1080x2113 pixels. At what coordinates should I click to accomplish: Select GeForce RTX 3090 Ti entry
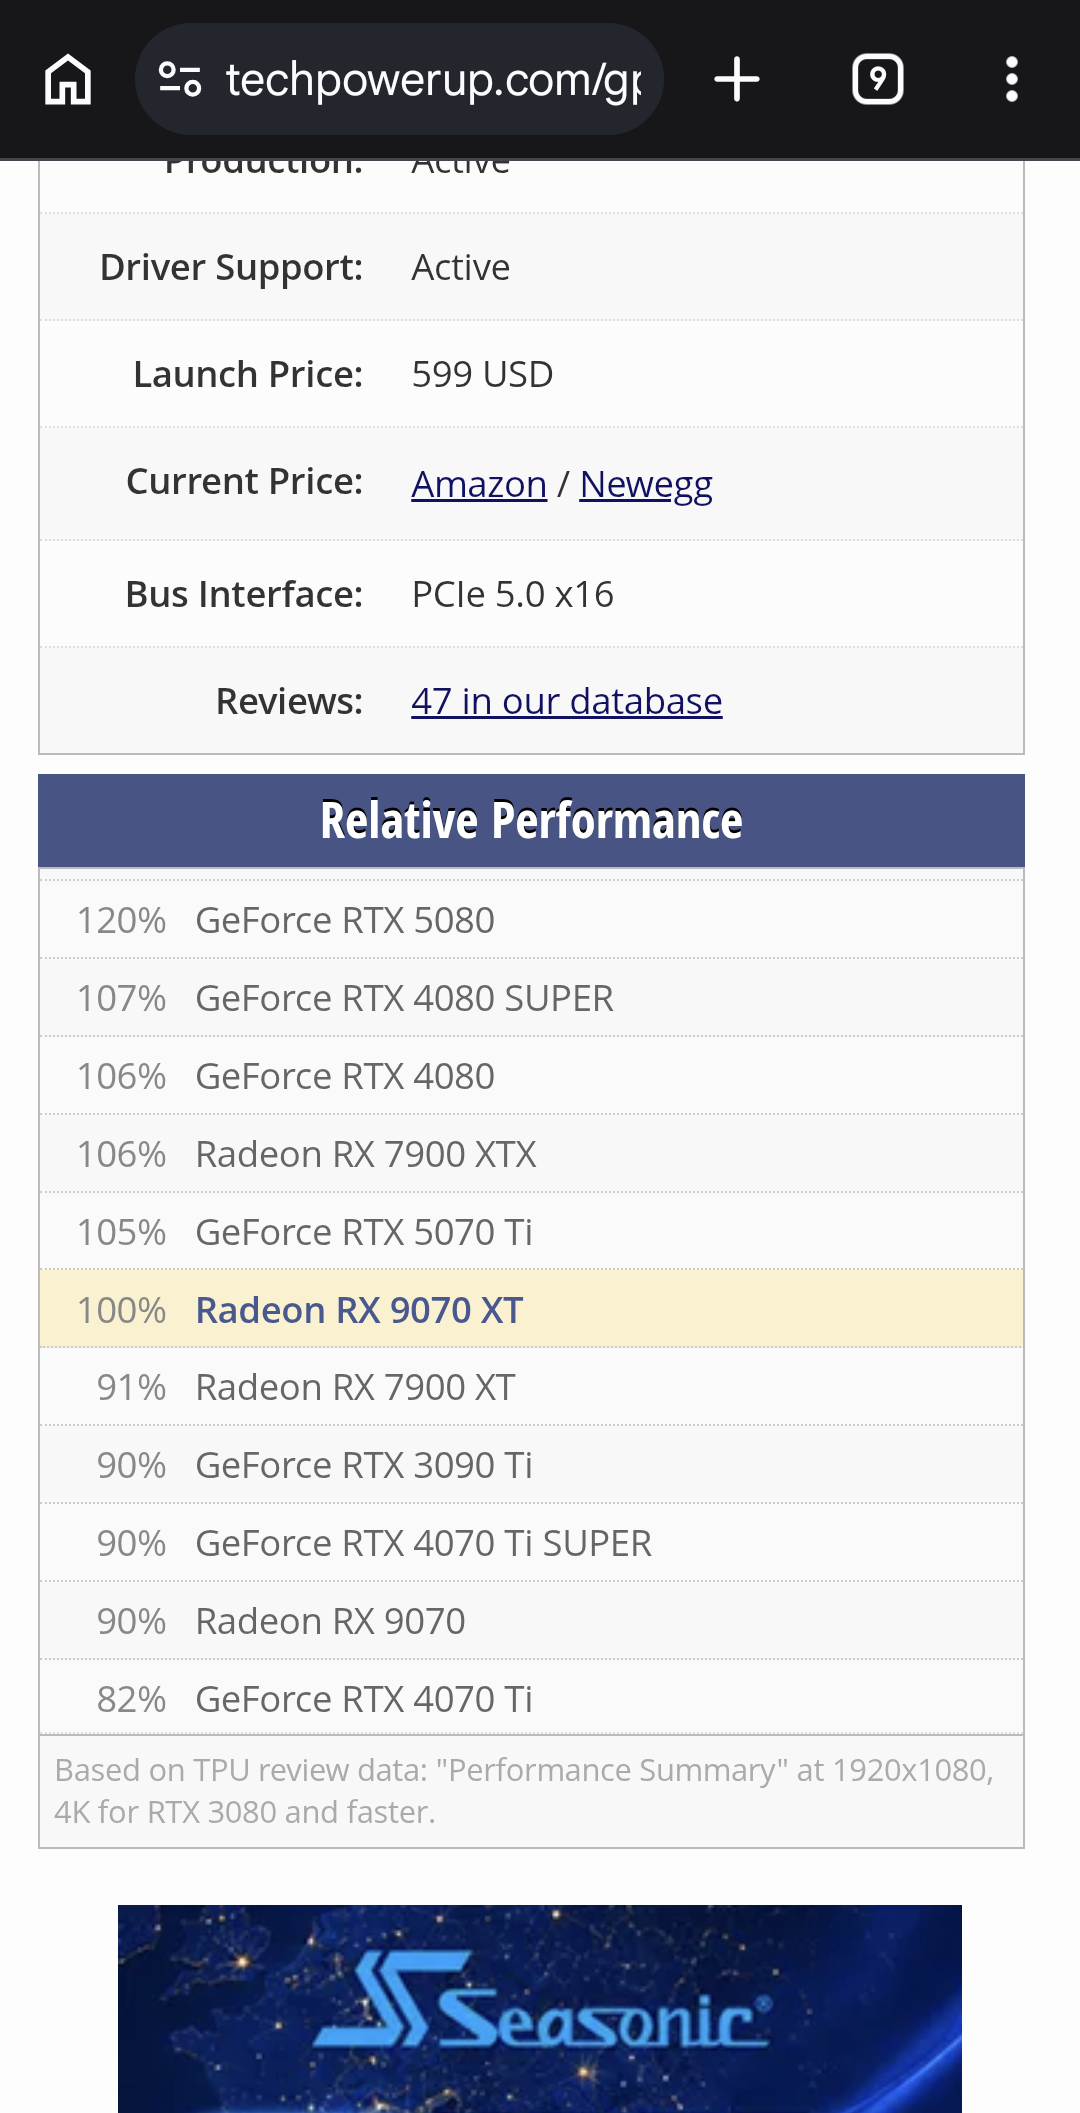pos(531,1465)
